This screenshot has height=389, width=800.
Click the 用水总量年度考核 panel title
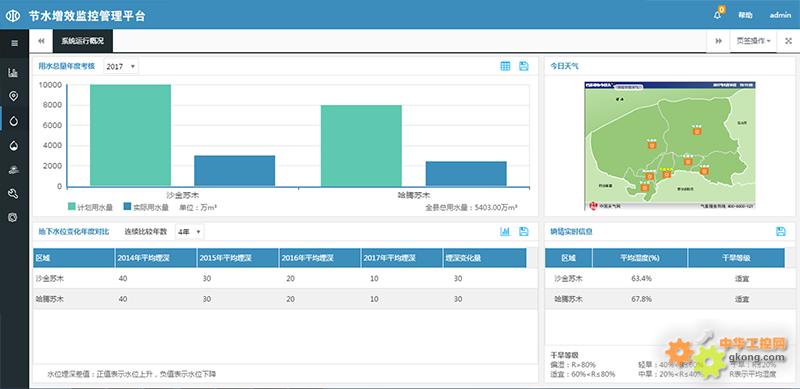coord(67,66)
